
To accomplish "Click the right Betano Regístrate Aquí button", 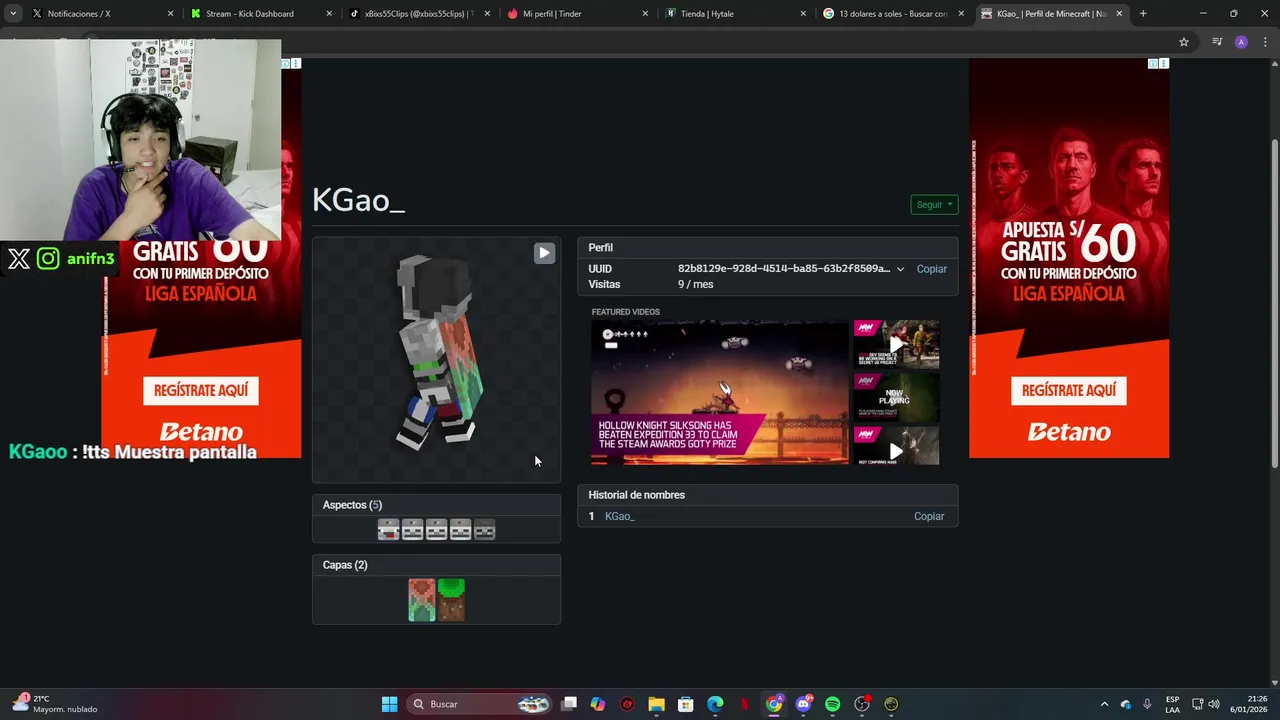I will pyautogui.click(x=1069, y=390).
